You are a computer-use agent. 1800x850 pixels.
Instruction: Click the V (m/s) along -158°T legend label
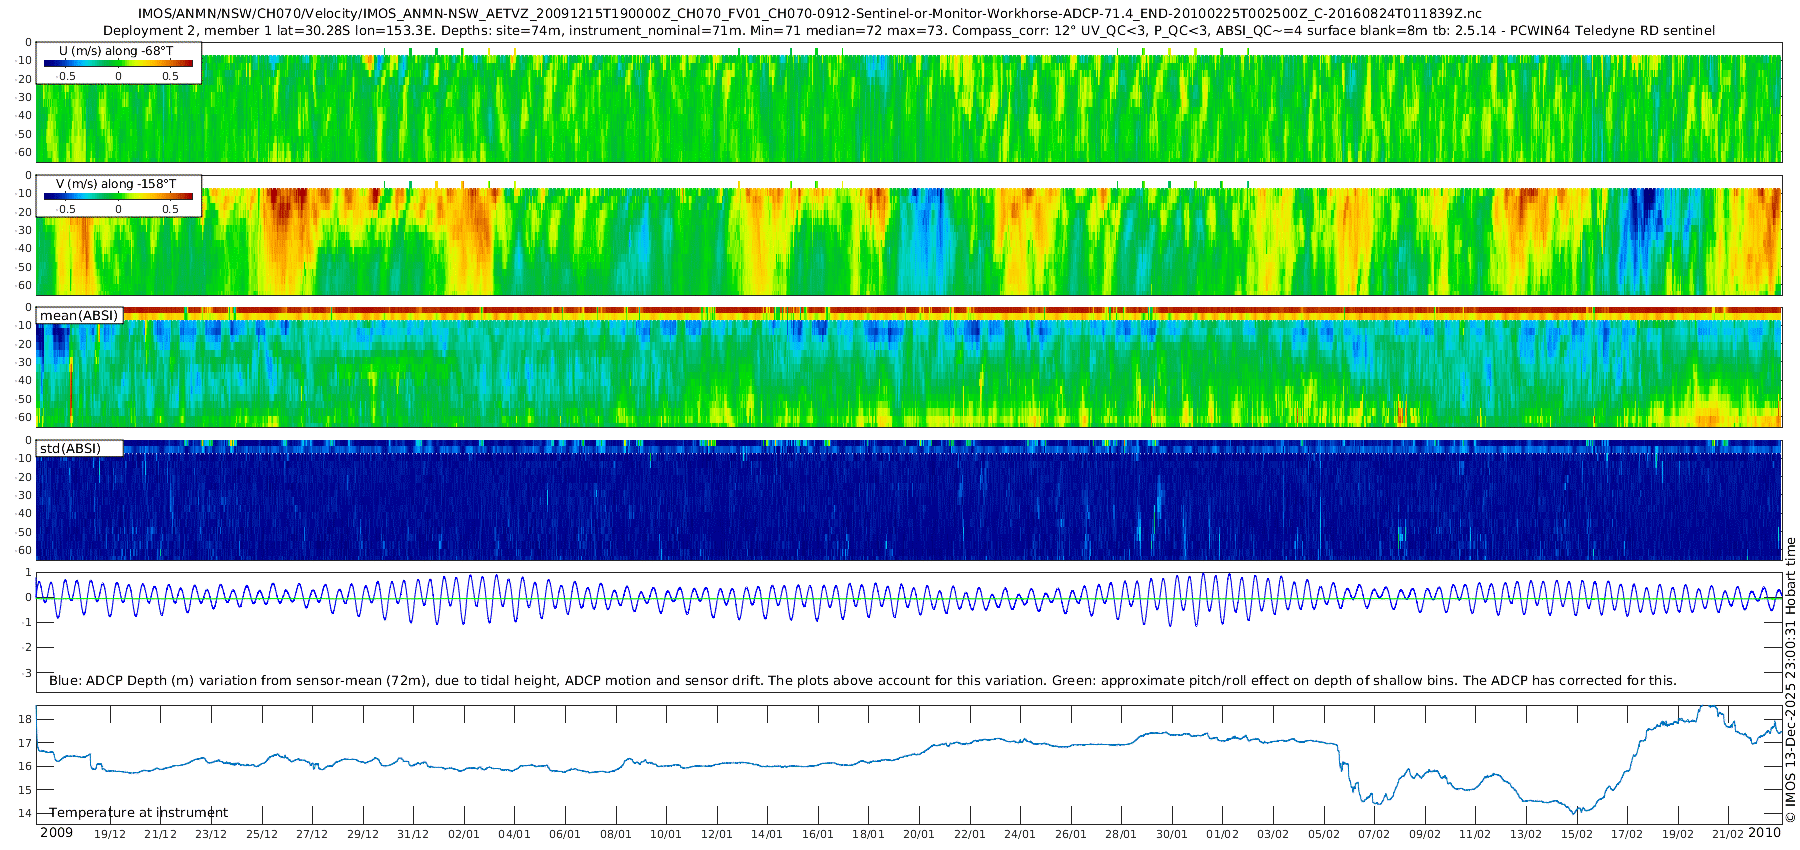tap(116, 184)
